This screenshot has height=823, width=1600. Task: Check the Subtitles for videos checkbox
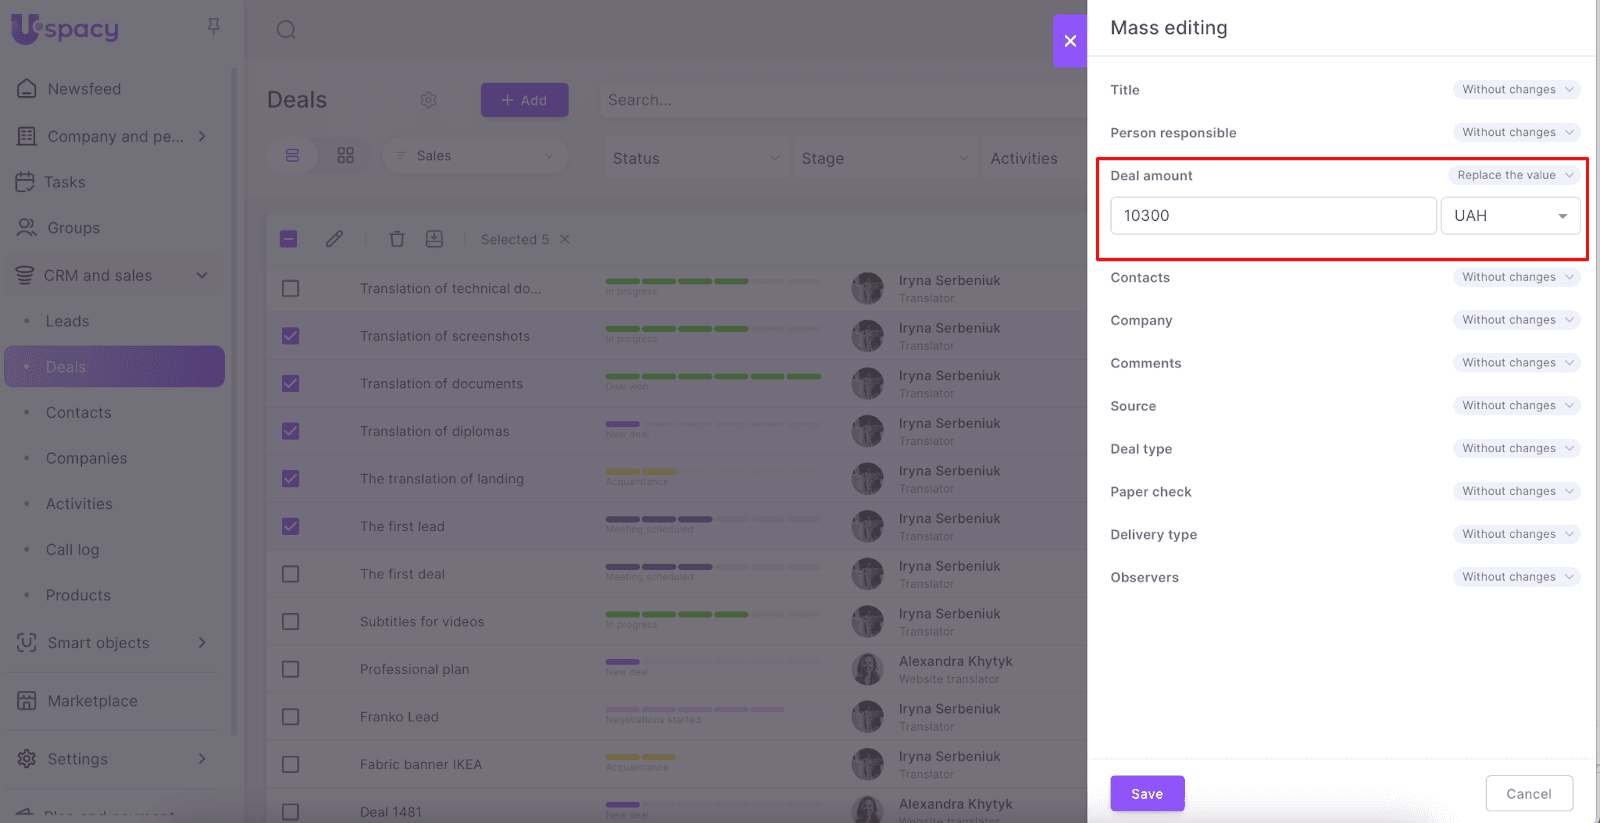click(291, 622)
